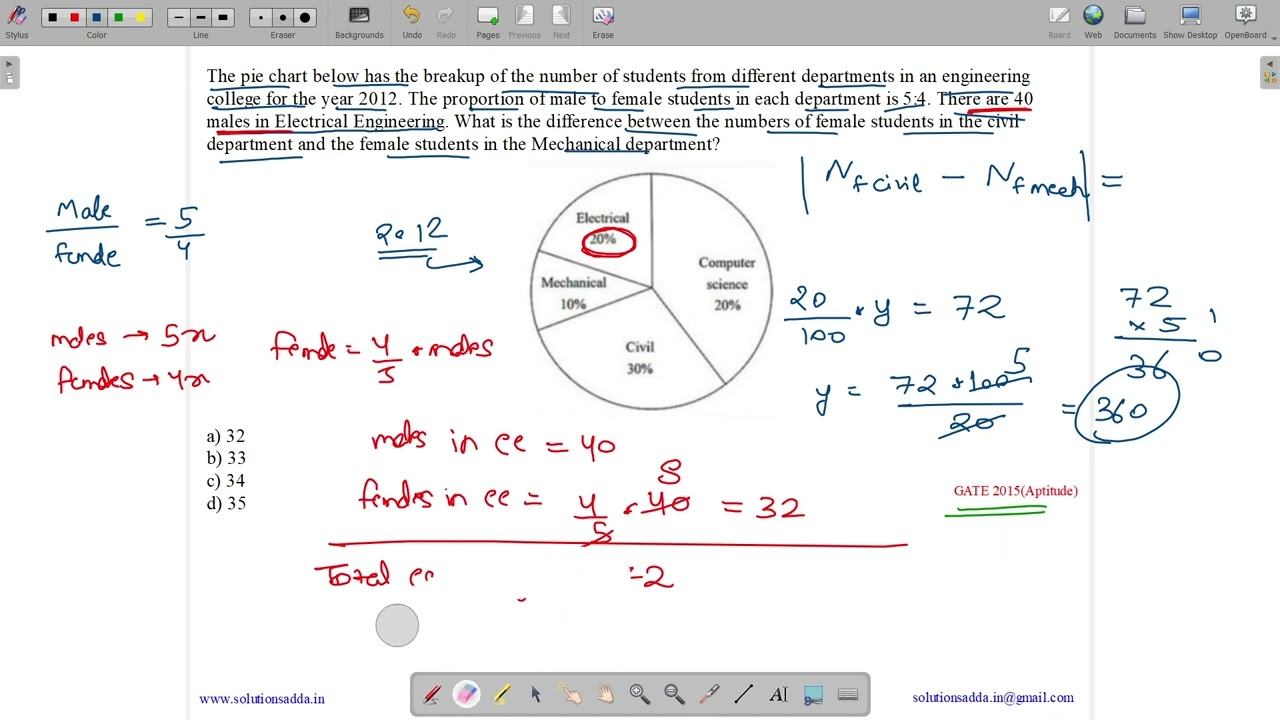This screenshot has height=720, width=1280.
Task: Go to the Next page
Action: click(x=561, y=21)
